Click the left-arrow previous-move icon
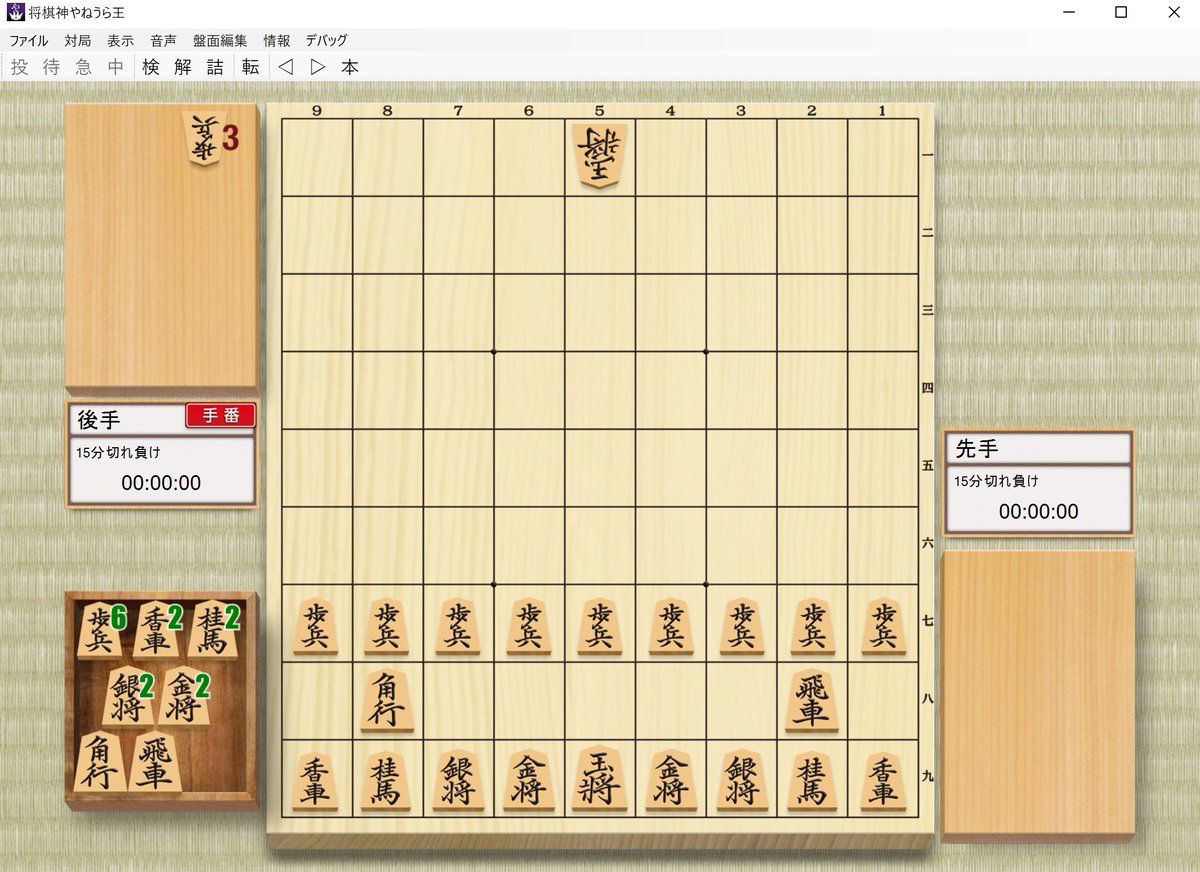 (284, 67)
